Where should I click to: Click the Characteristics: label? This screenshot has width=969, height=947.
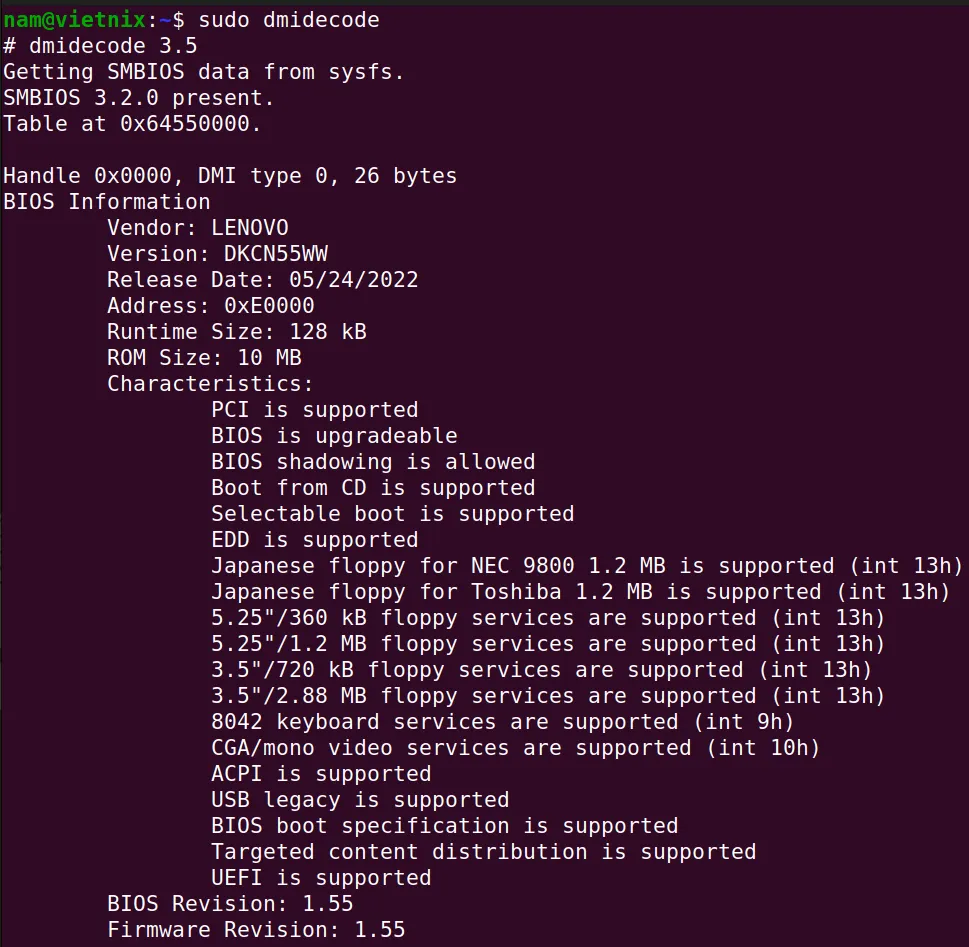click(x=211, y=384)
